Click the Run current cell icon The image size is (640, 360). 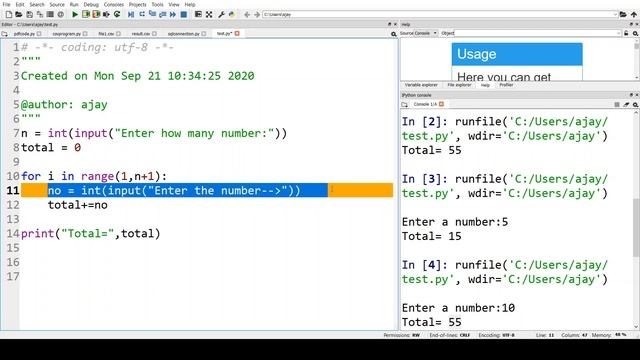86,15
